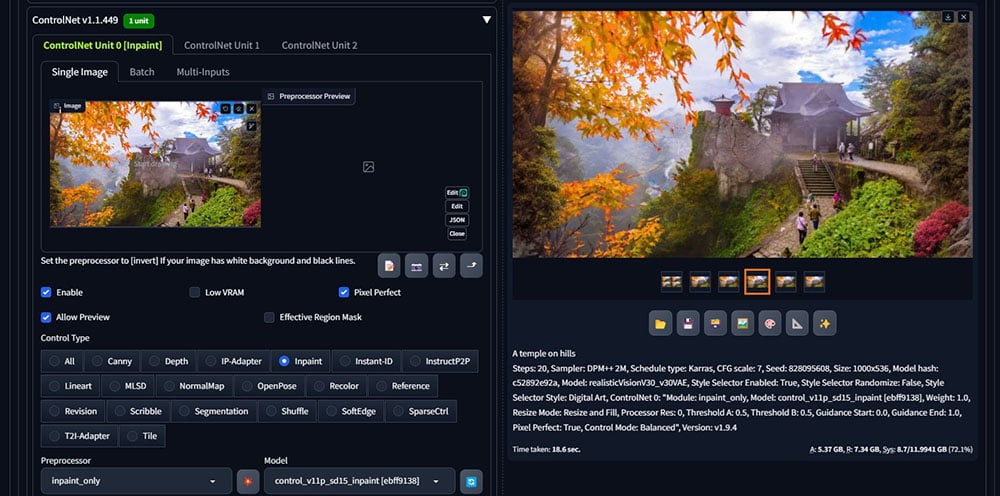Click the JSON button in preprocessor preview
Screen dimensions: 1000x496
pos(456,220)
